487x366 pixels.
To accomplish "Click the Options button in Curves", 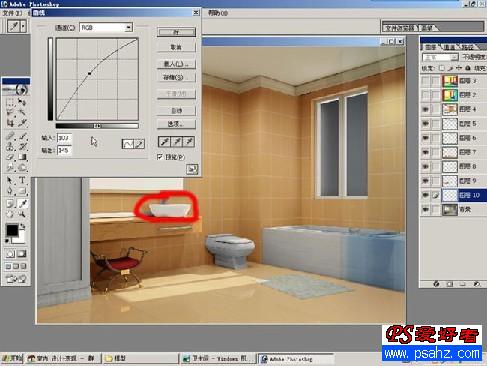I will click(176, 124).
